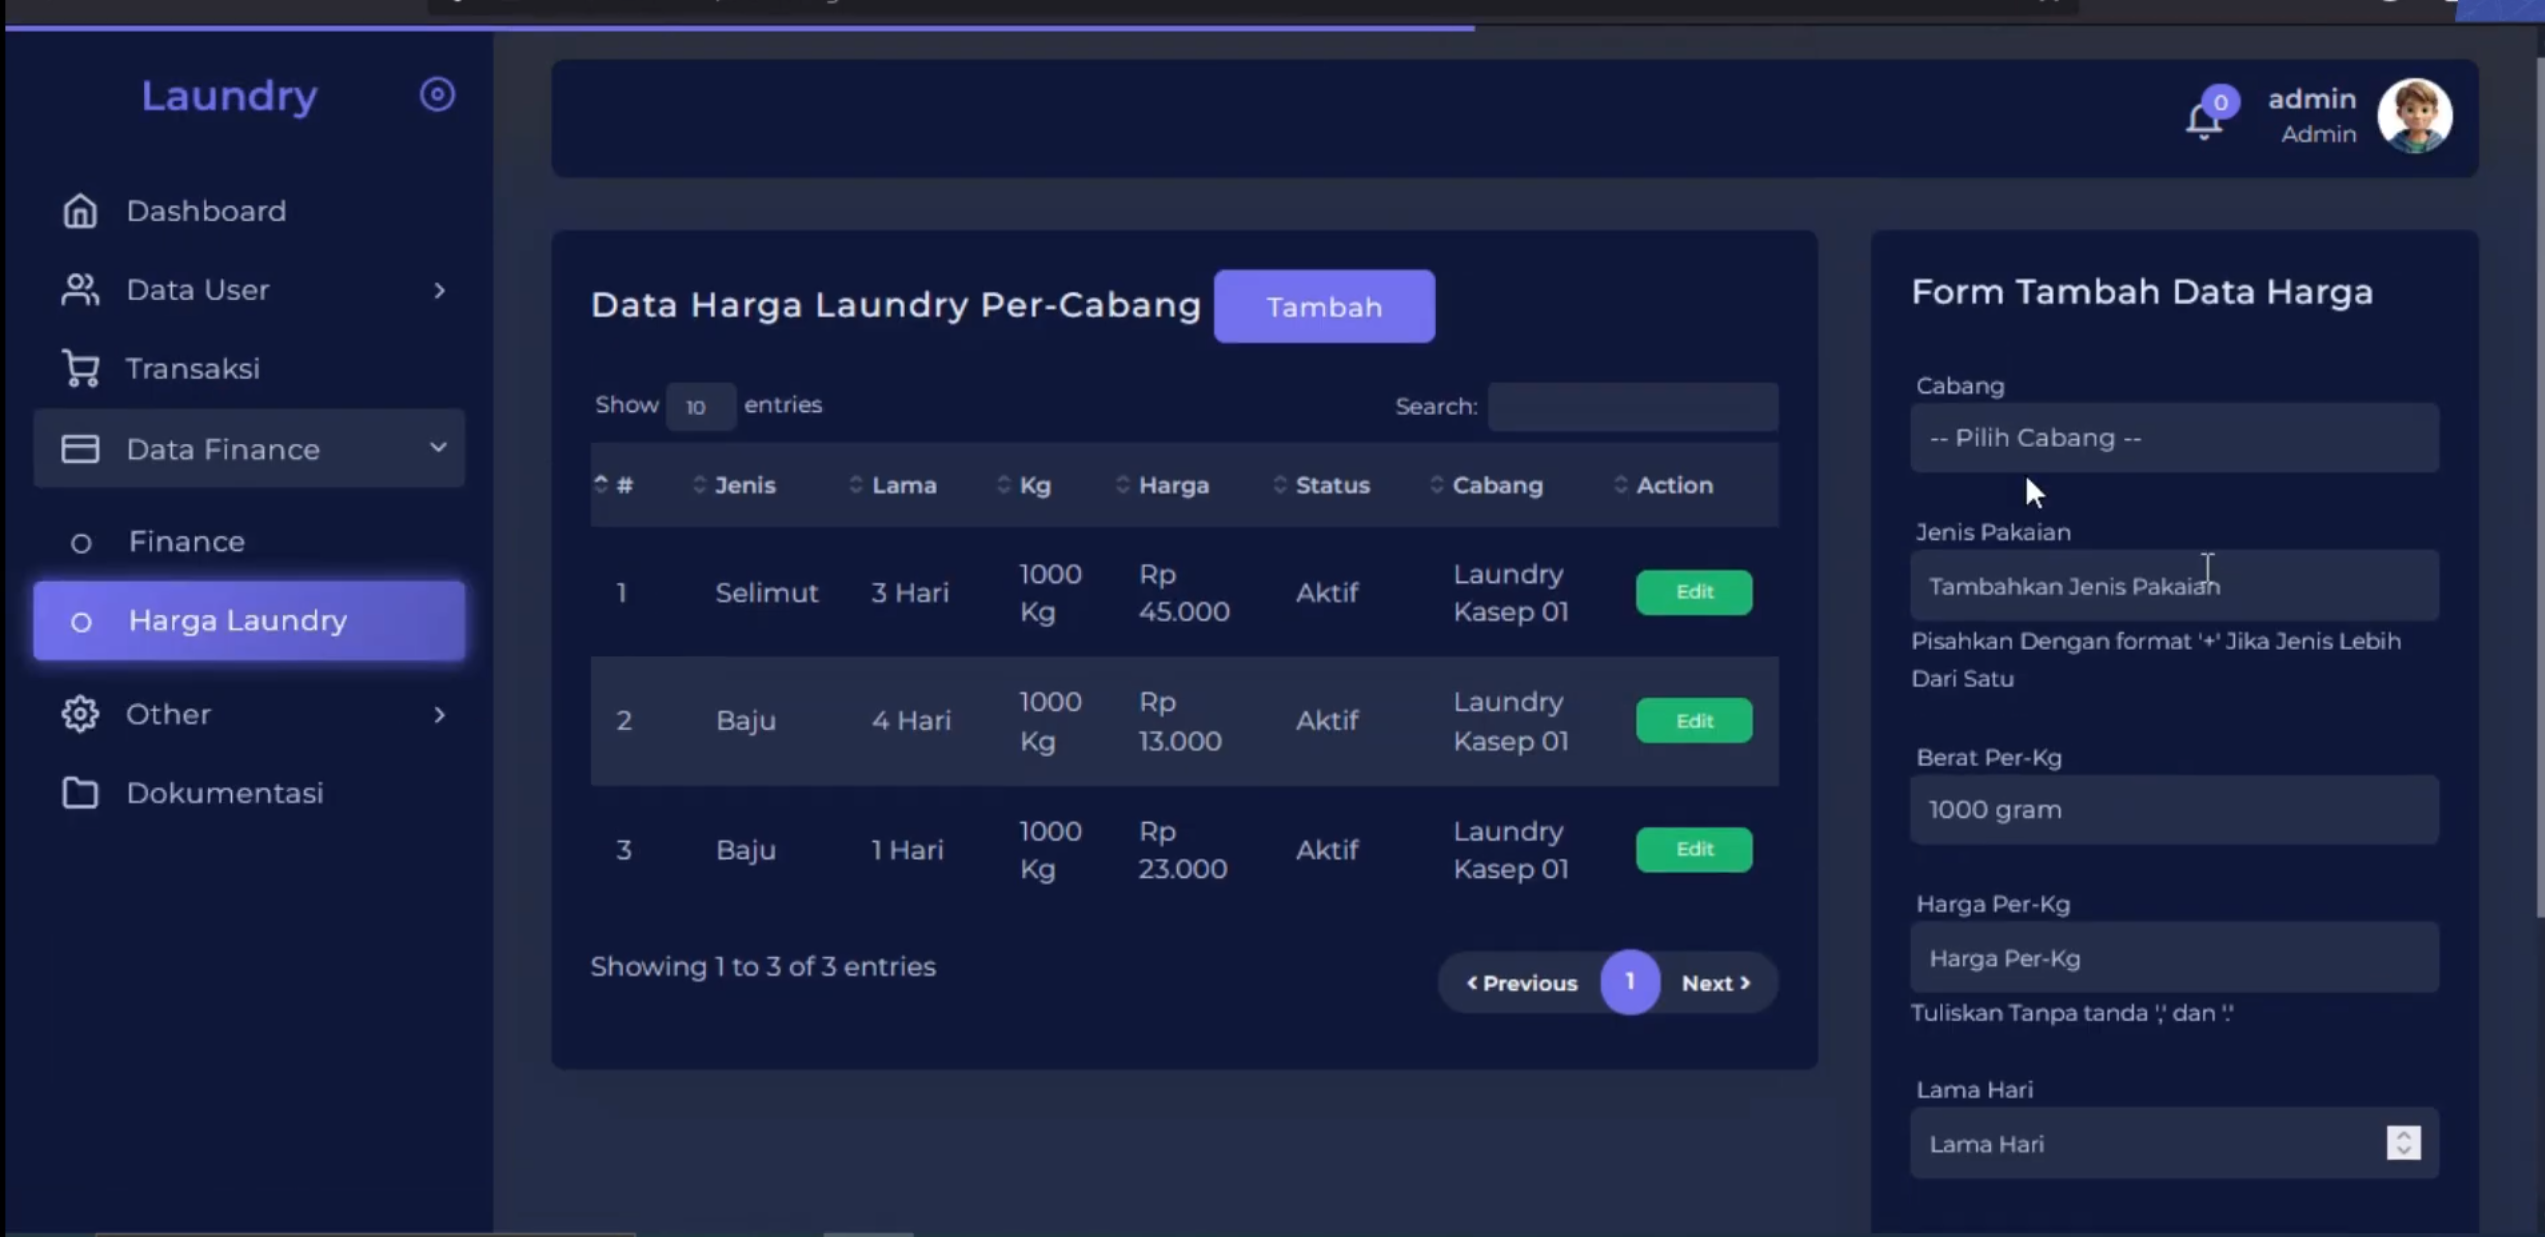
Task: Click the Next pagination button
Action: point(1716,983)
